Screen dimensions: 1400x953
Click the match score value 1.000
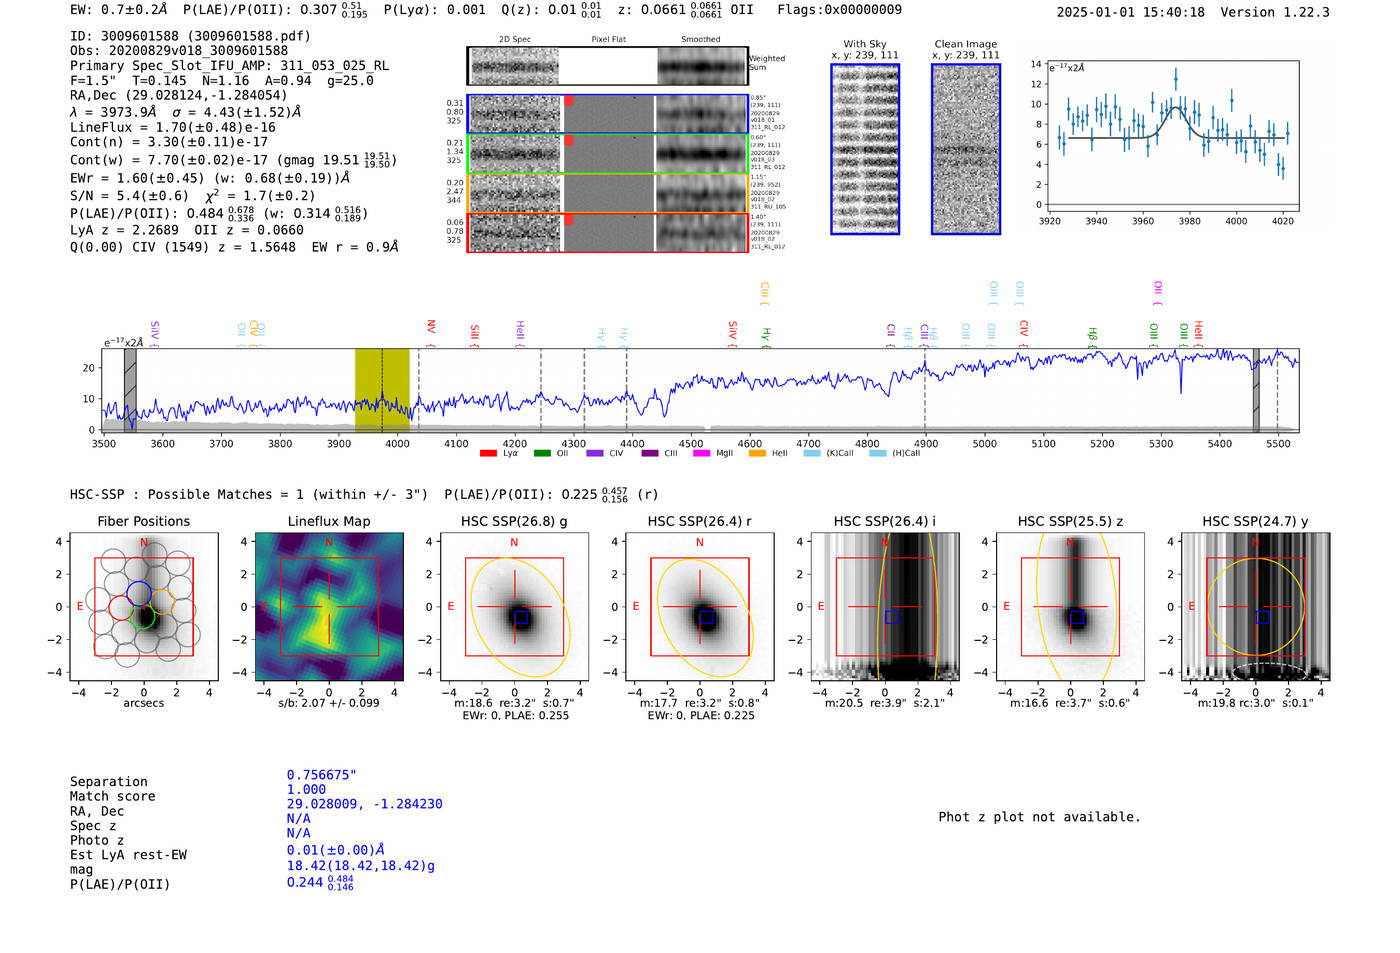[x=306, y=790]
